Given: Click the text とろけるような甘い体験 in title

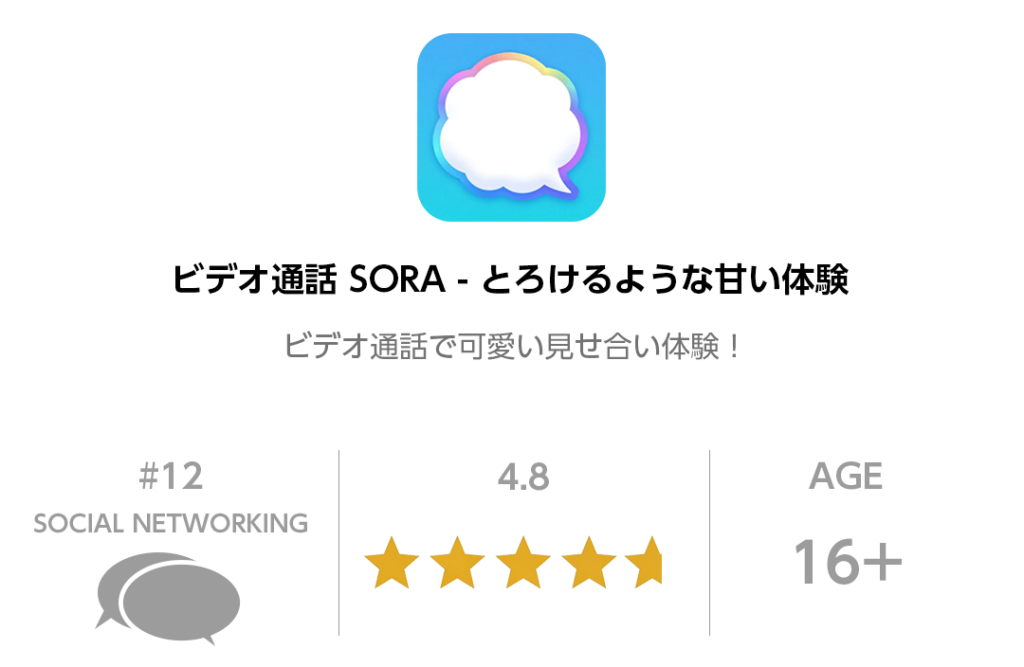Looking at the screenshot, I should (665, 280).
